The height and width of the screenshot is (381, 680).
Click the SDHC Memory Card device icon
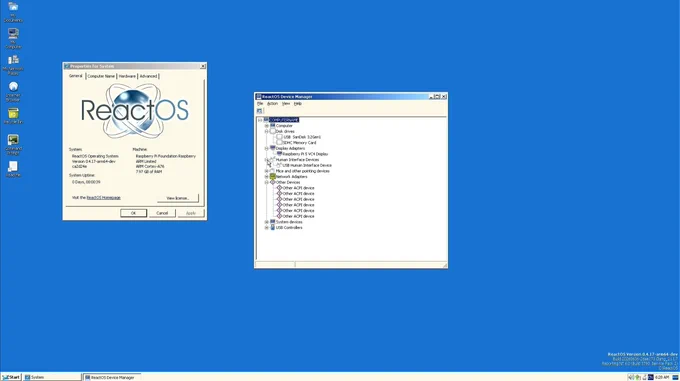coord(280,142)
